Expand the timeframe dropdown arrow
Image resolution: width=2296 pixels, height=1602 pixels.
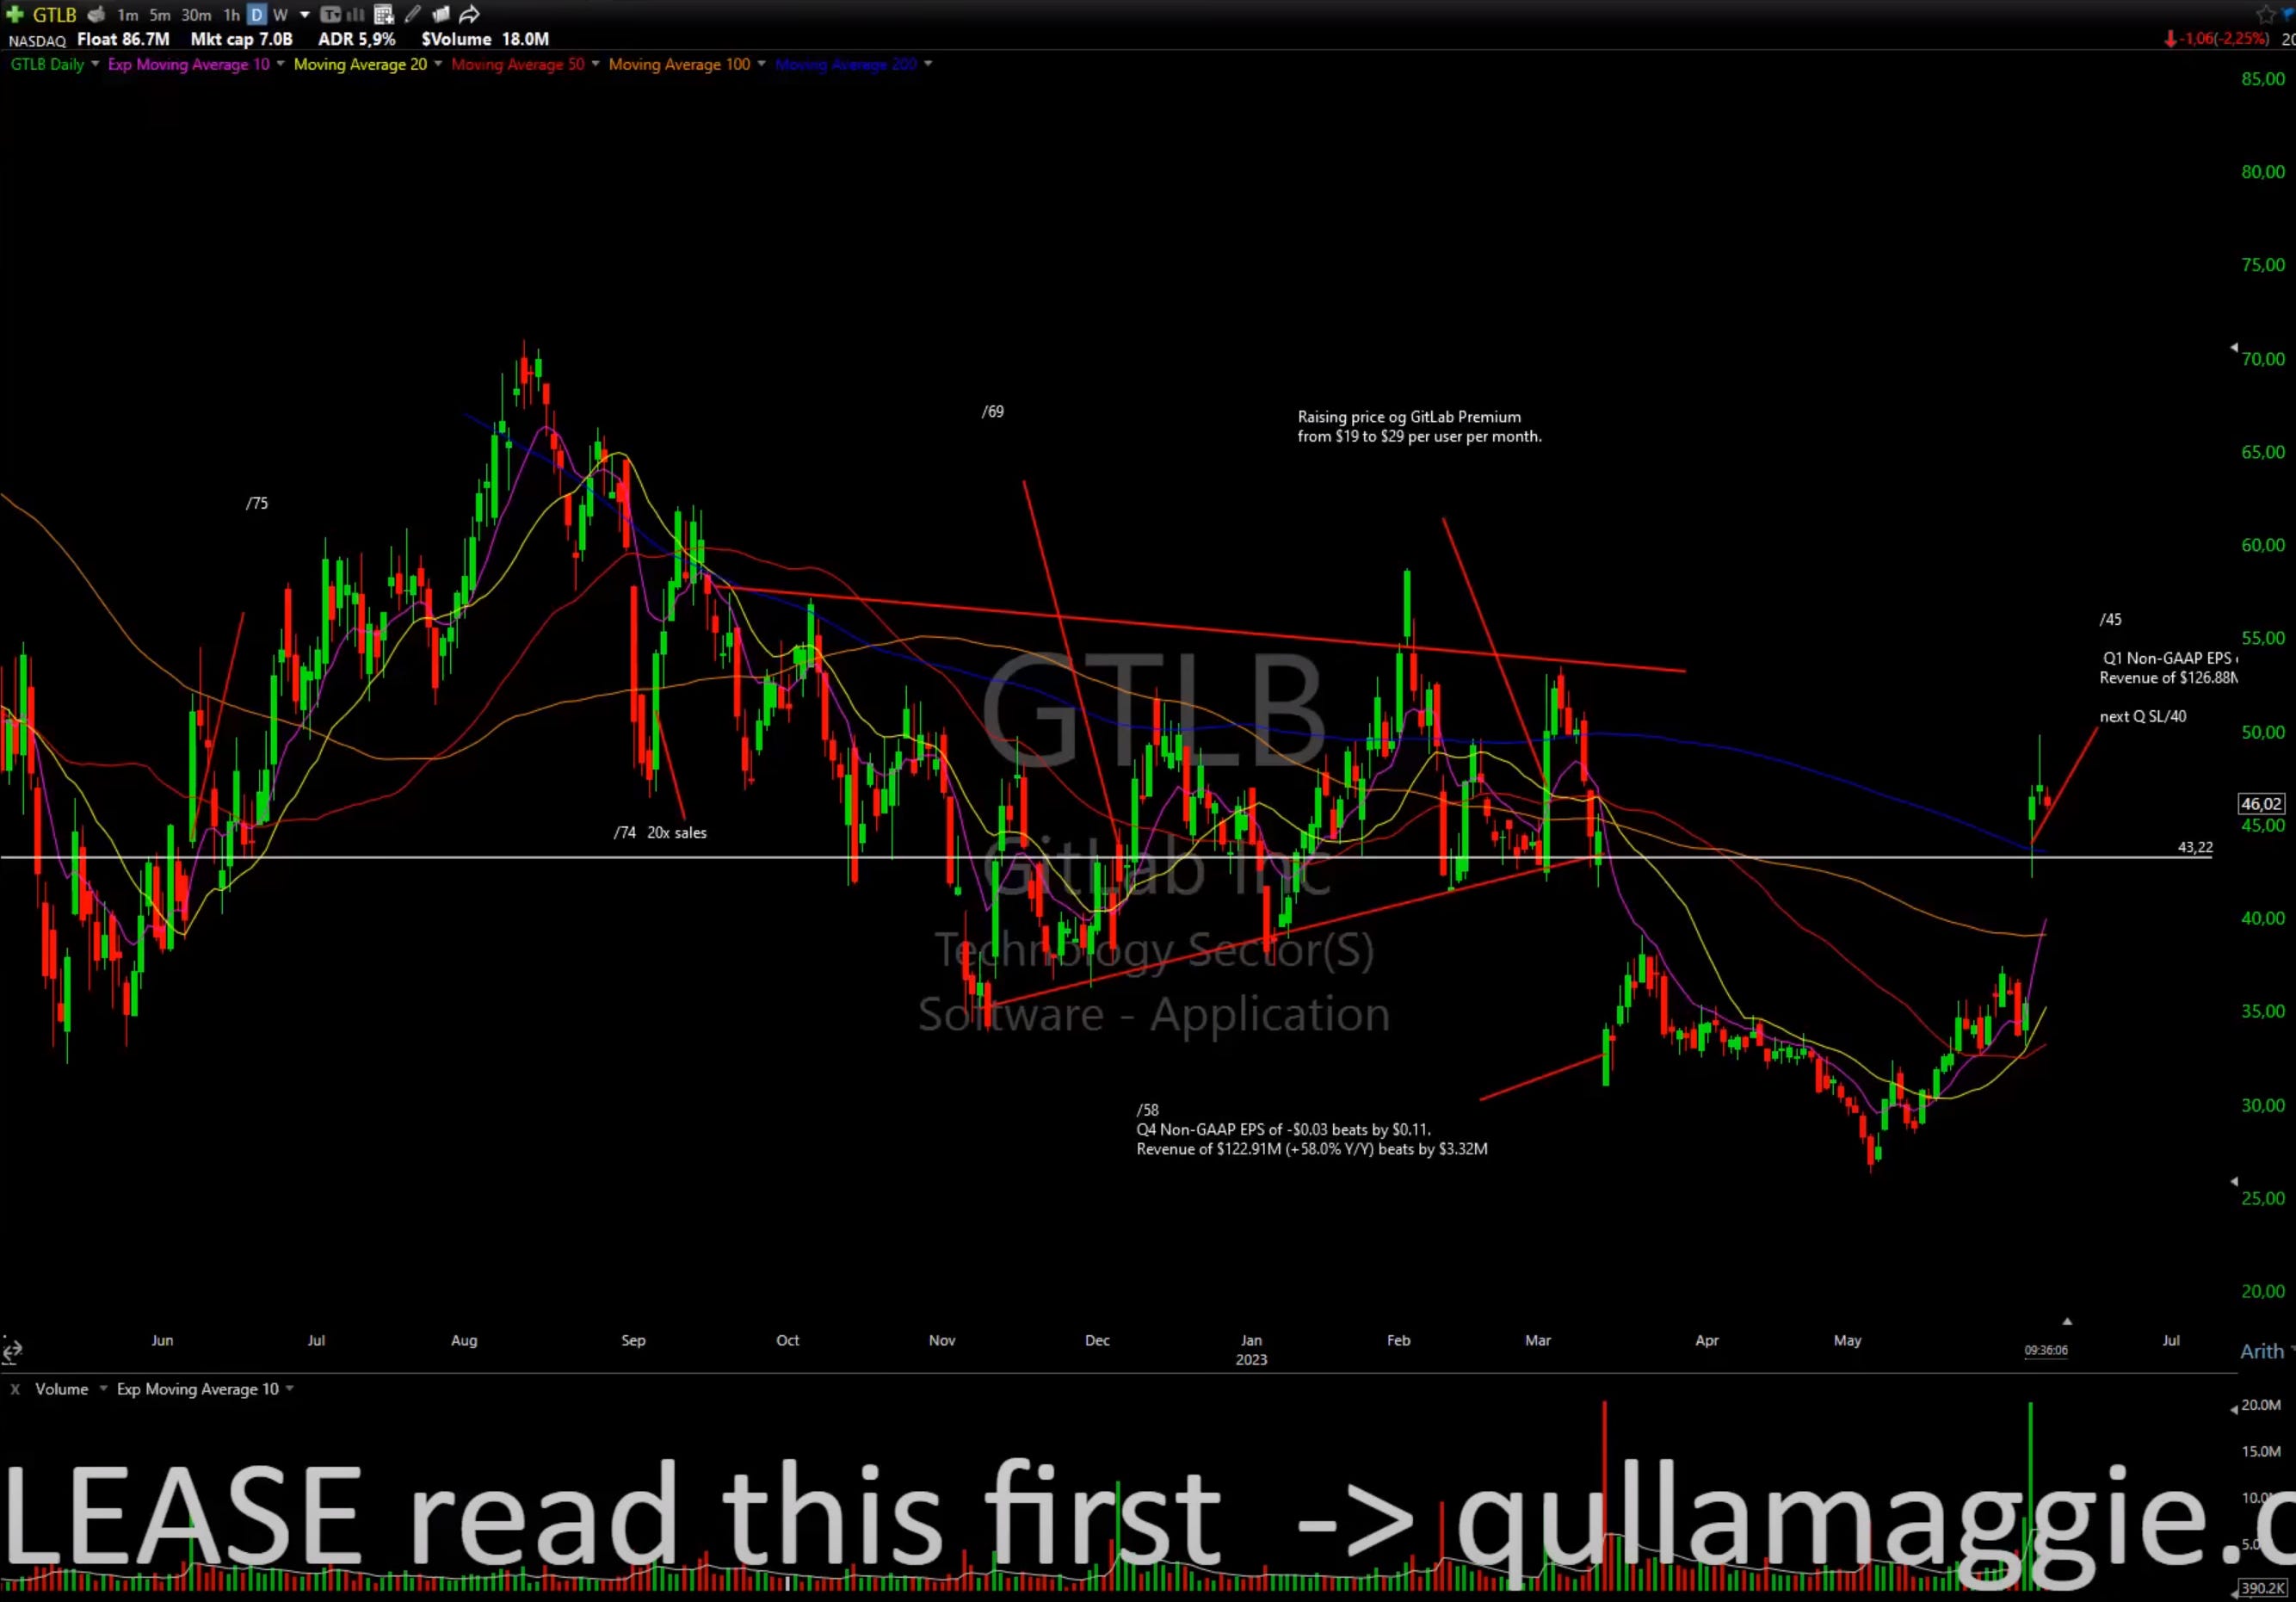pyautogui.click(x=305, y=14)
